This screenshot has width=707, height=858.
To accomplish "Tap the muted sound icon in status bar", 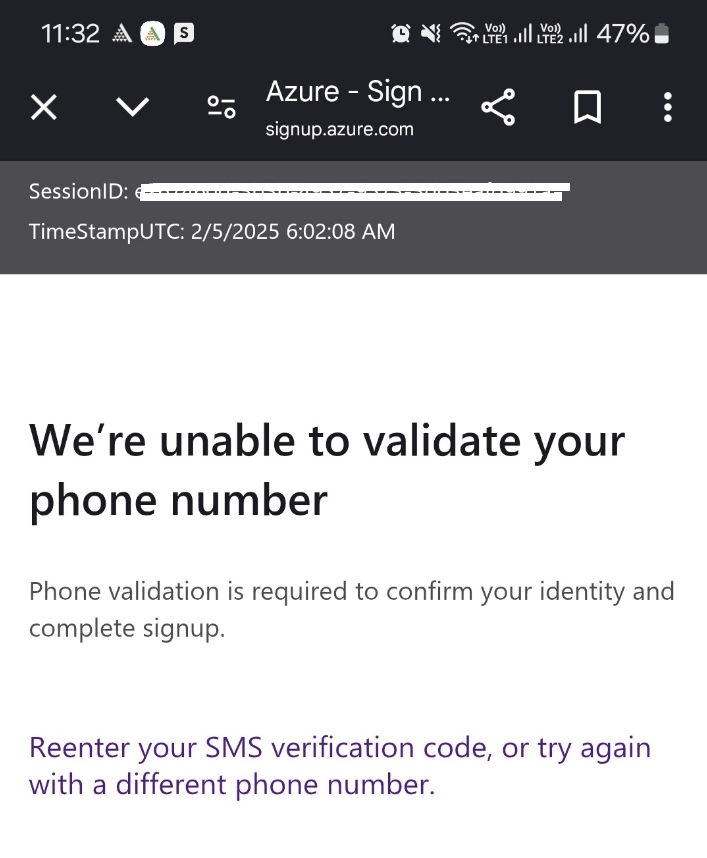I will point(430,33).
